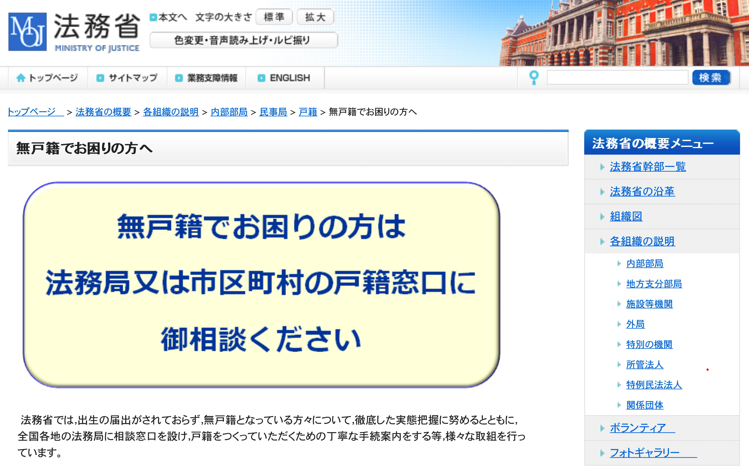Open 法務省の沿革 in sidebar menu
This screenshot has width=750, height=468.
[x=642, y=191]
